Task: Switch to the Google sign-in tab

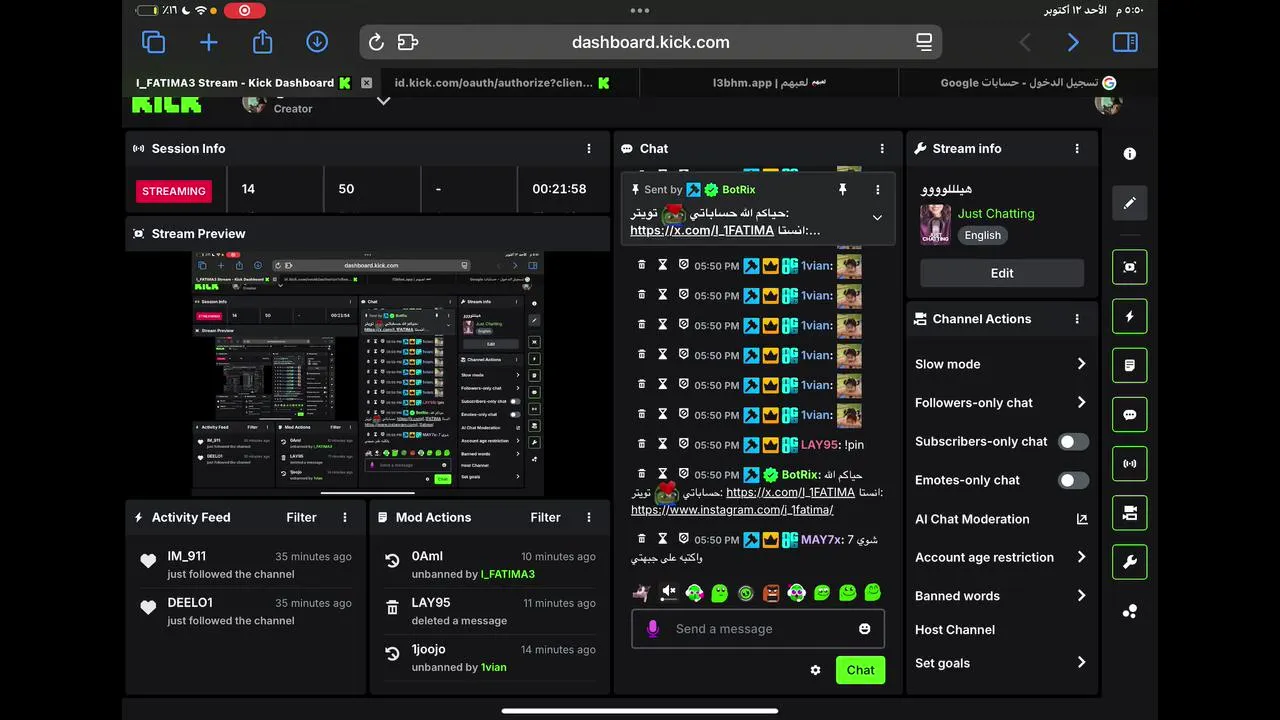Action: tap(1028, 83)
